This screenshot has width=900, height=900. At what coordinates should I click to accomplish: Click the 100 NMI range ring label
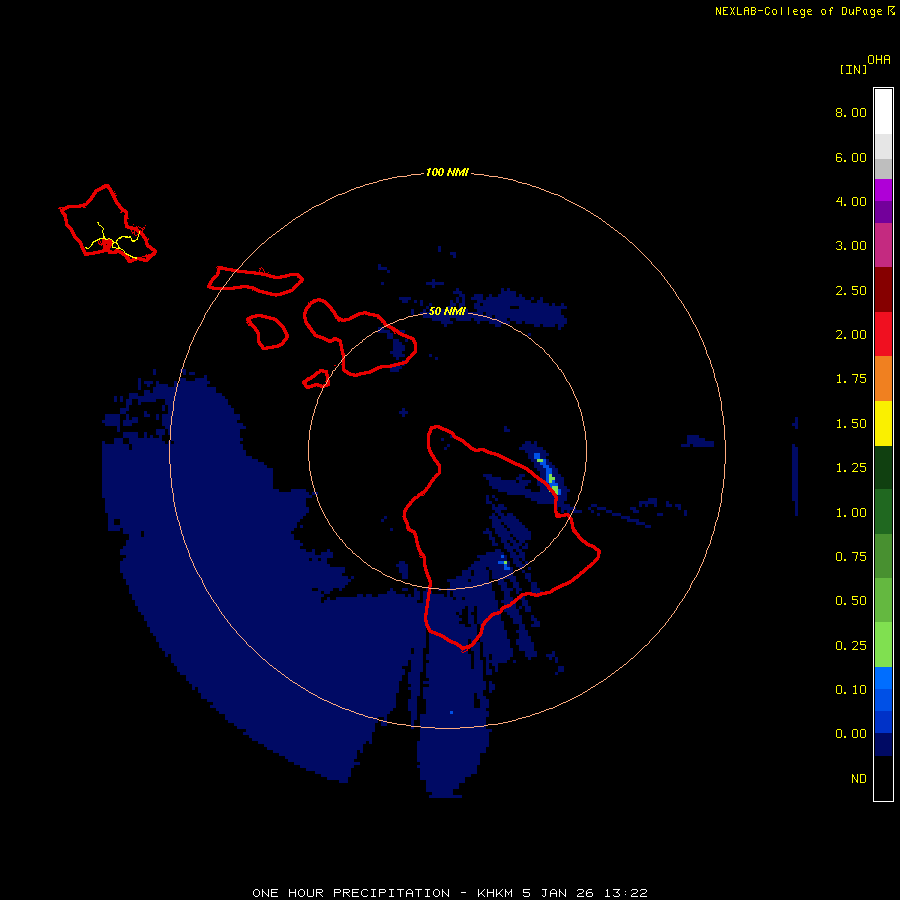coord(447,172)
